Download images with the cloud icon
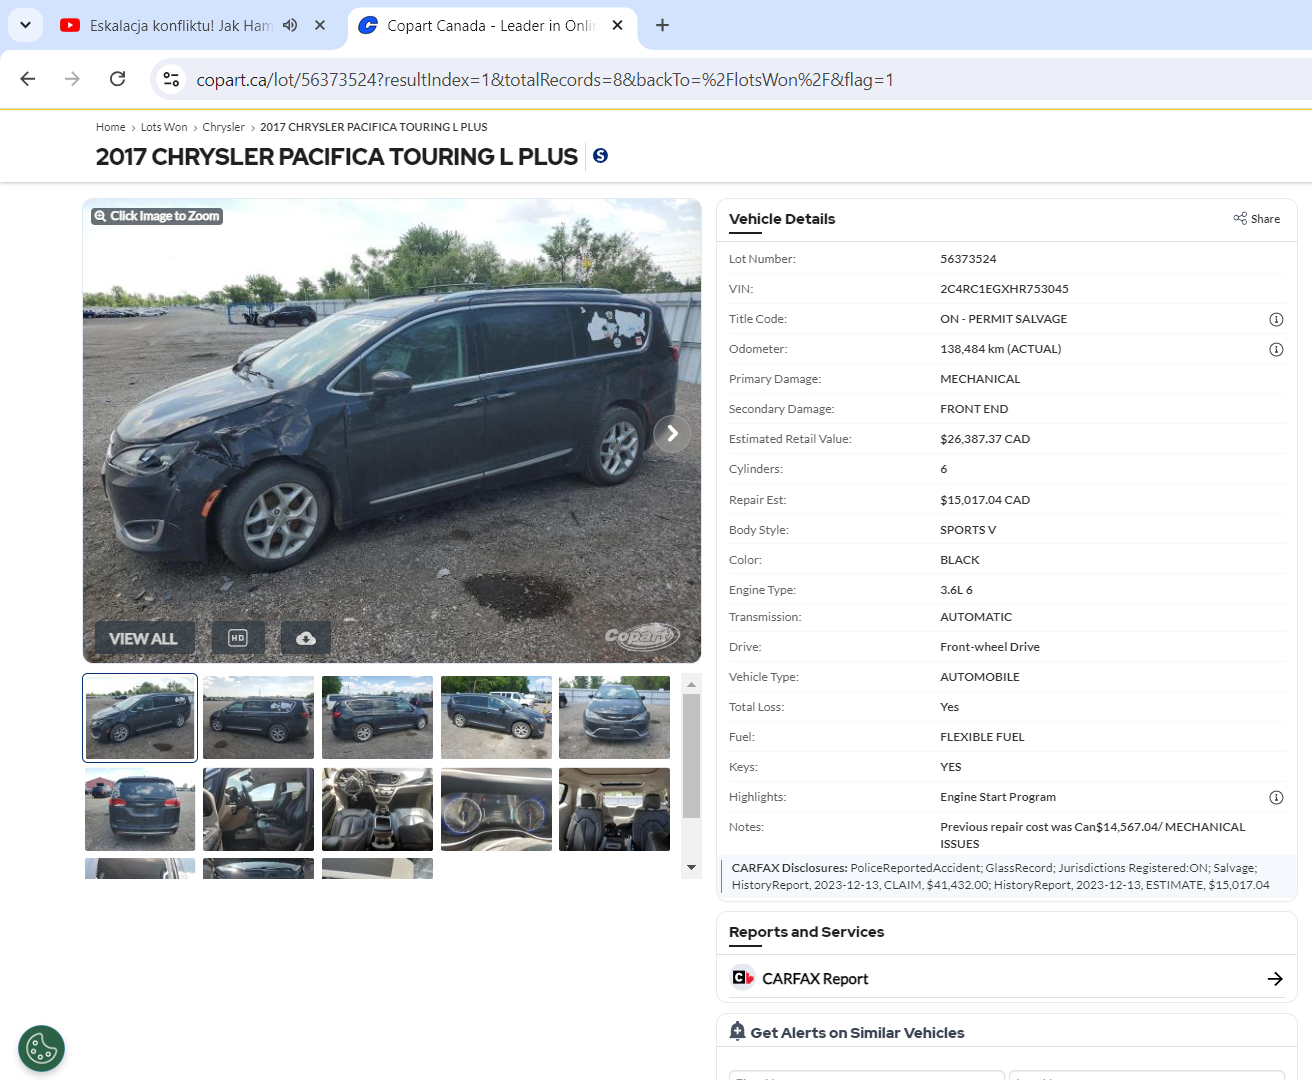This screenshot has height=1080, width=1312. coord(306,638)
